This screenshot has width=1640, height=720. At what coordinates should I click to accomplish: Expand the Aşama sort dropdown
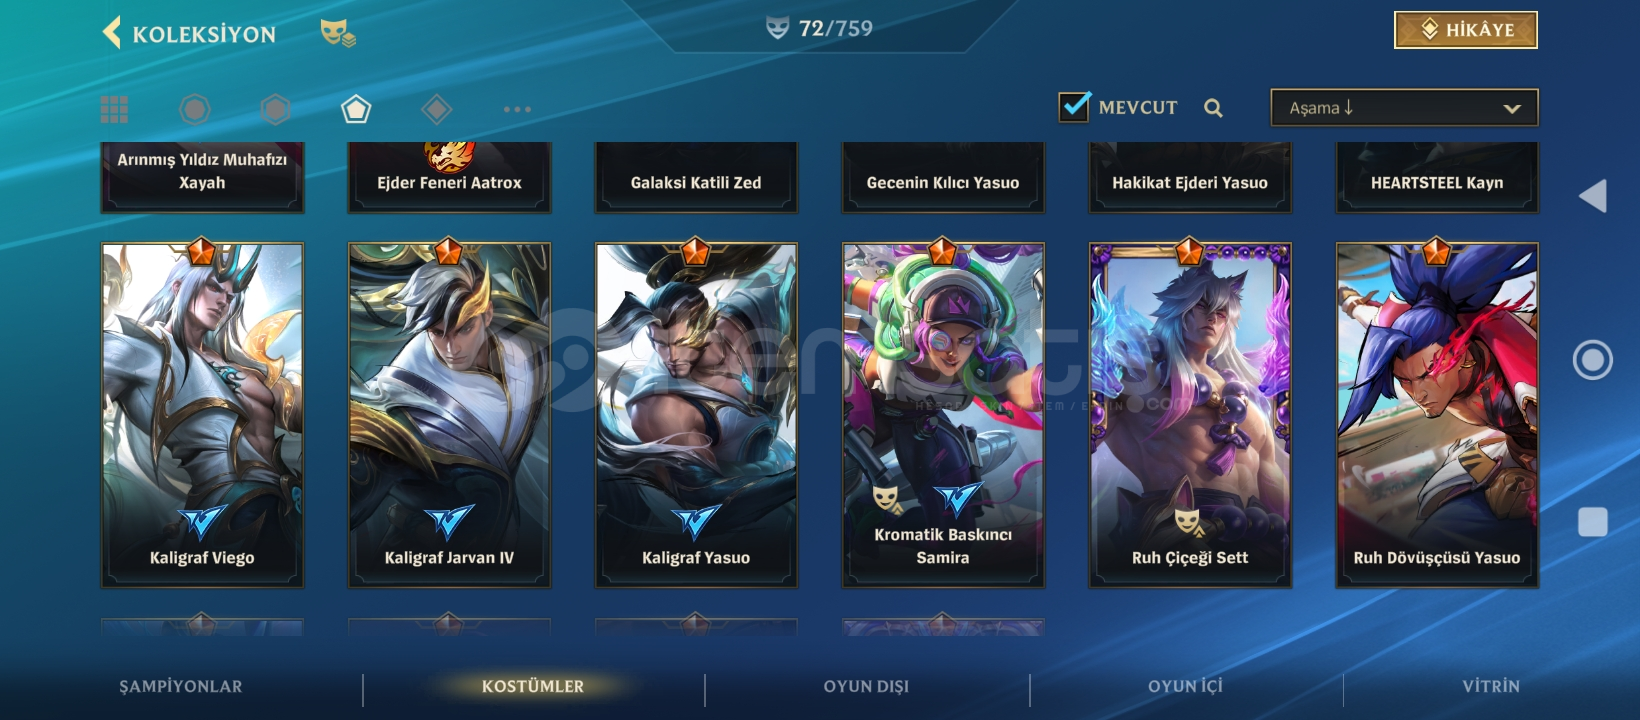pyautogui.click(x=1404, y=108)
